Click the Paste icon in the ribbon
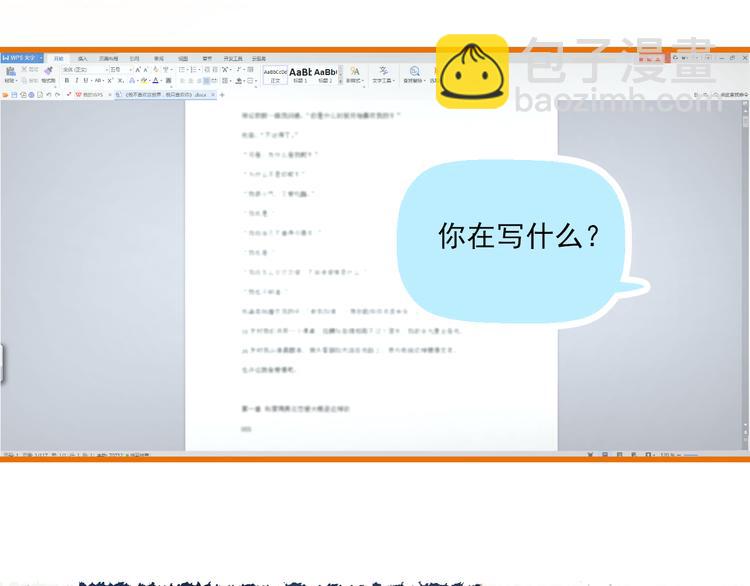Viewport: 750px width, 586px height. click(11, 72)
